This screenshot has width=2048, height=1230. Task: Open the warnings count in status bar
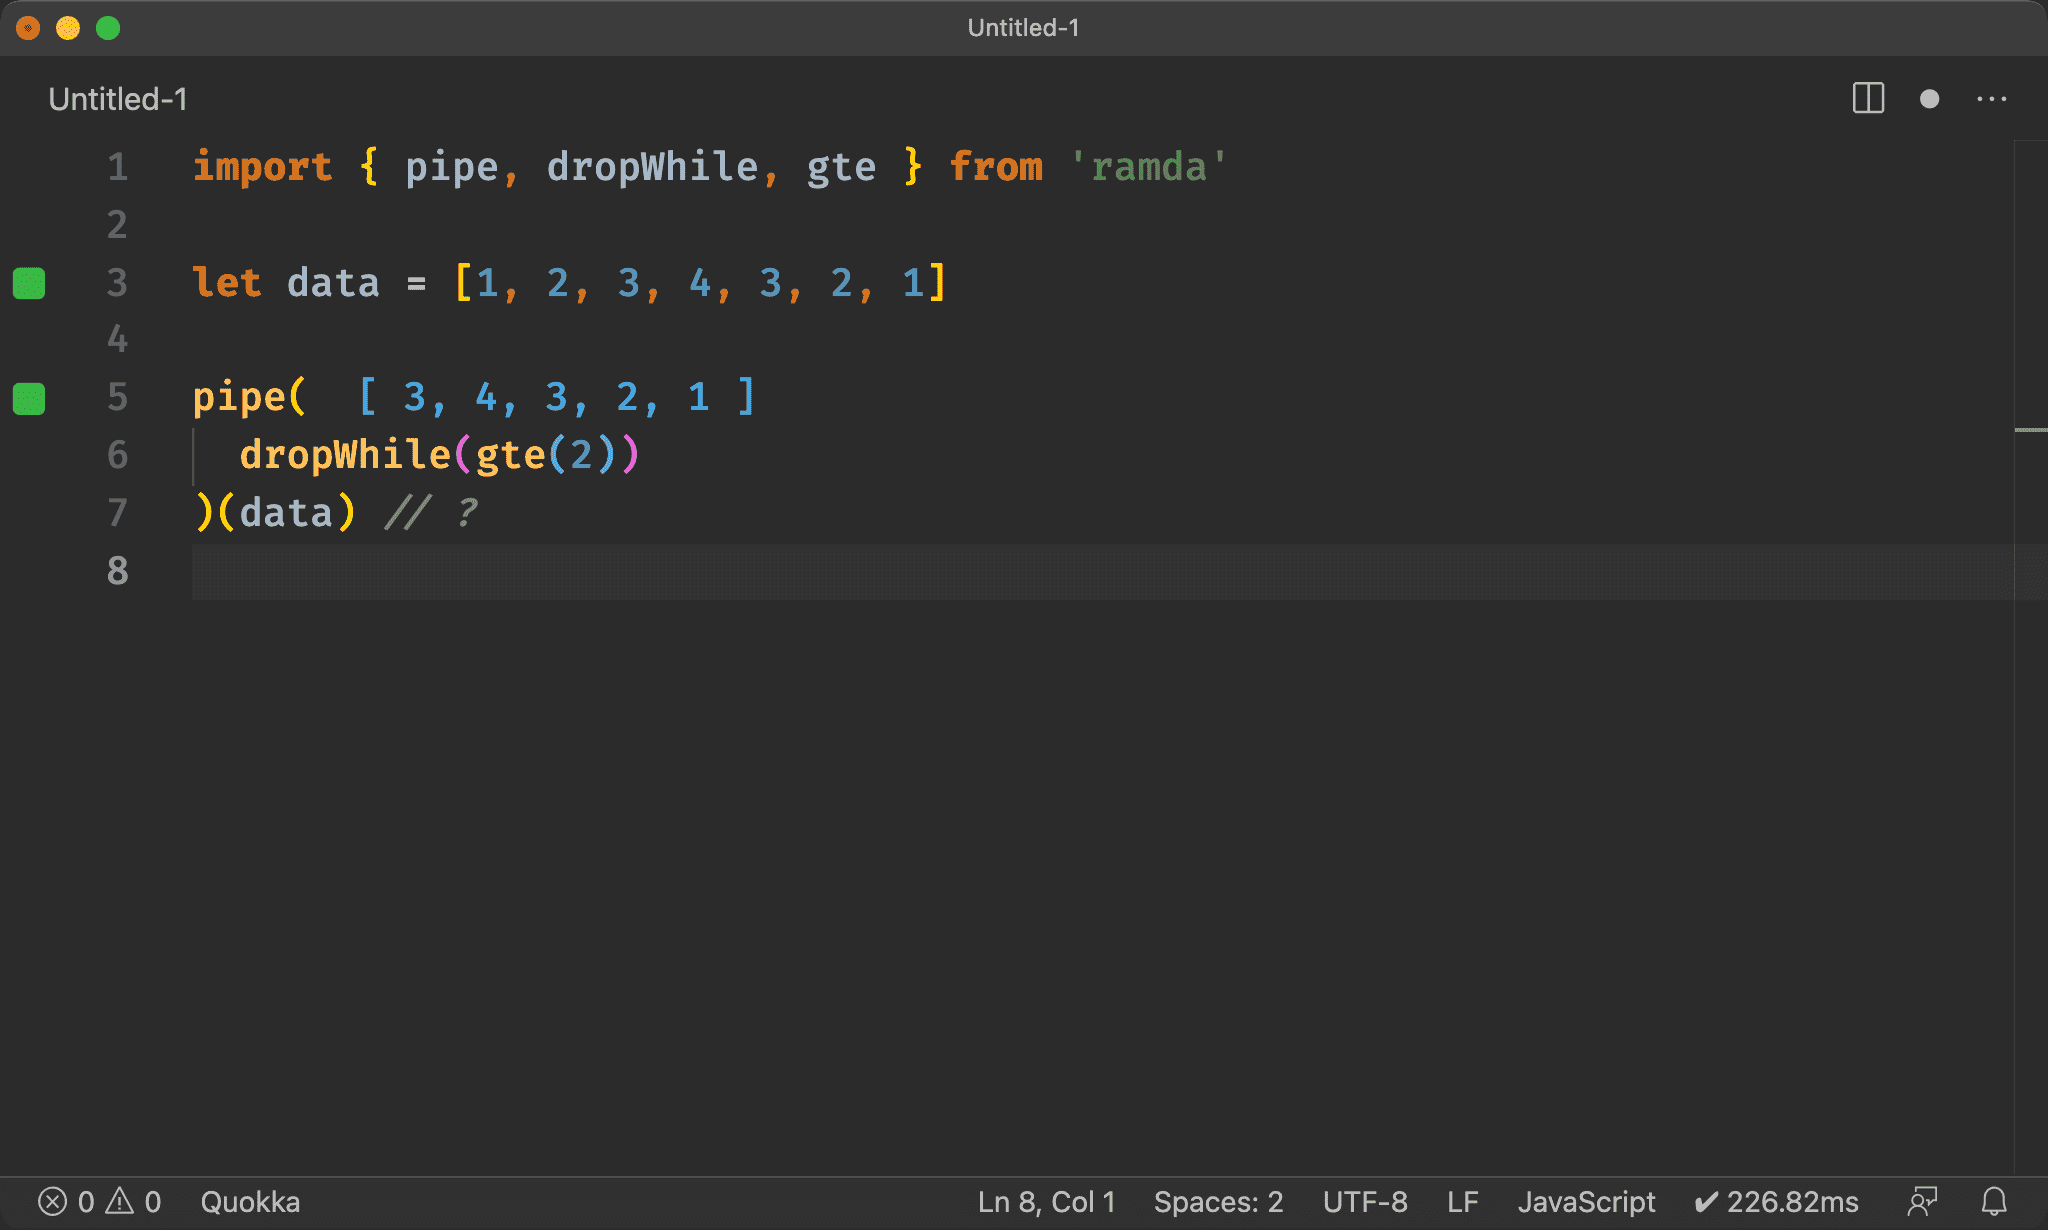coord(134,1201)
